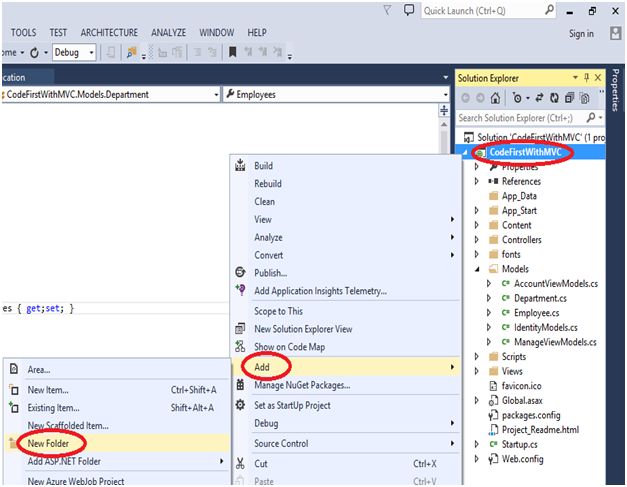Click the Area submenu icon
The height and width of the screenshot is (487, 627).
[x=14, y=369]
